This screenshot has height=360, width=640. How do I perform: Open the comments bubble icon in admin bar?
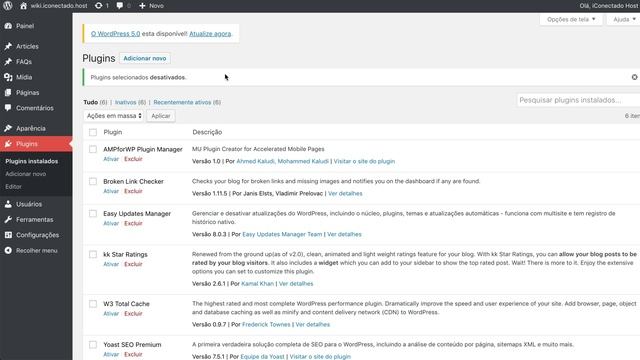(120, 6)
